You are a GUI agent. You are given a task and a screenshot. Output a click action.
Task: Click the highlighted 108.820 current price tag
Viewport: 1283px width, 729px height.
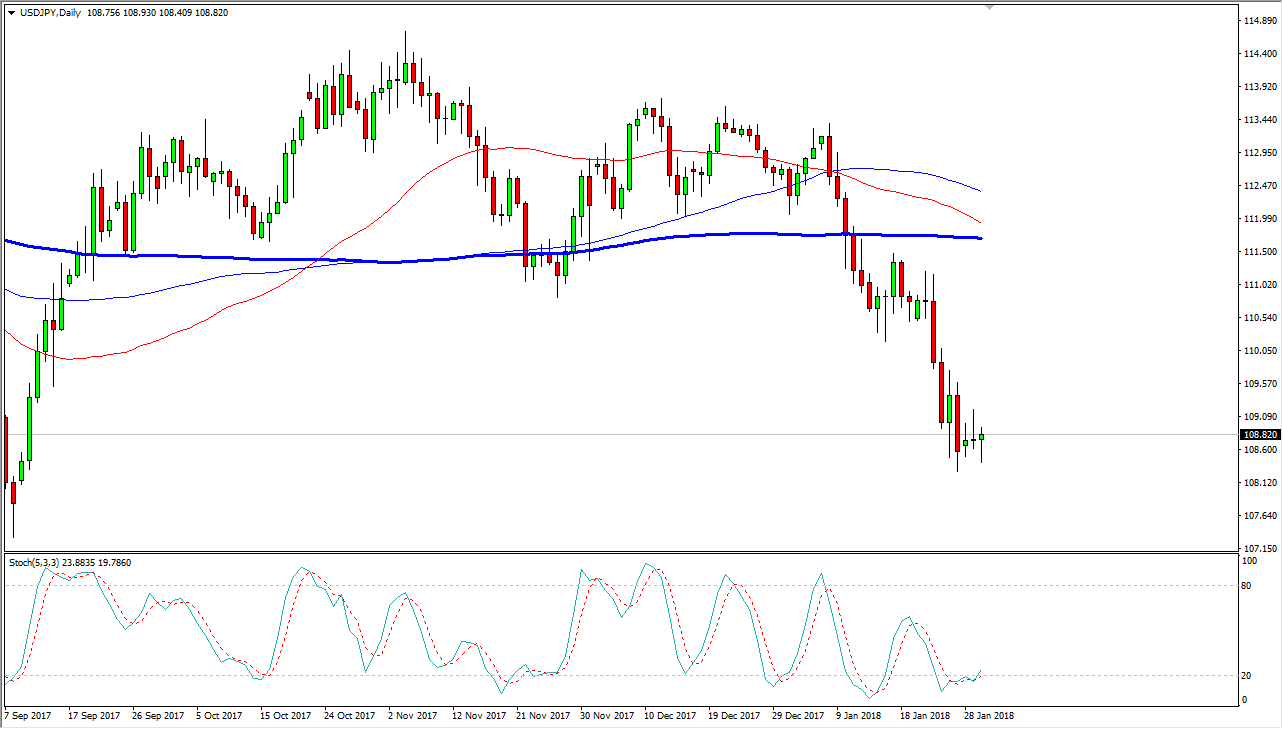click(1257, 433)
